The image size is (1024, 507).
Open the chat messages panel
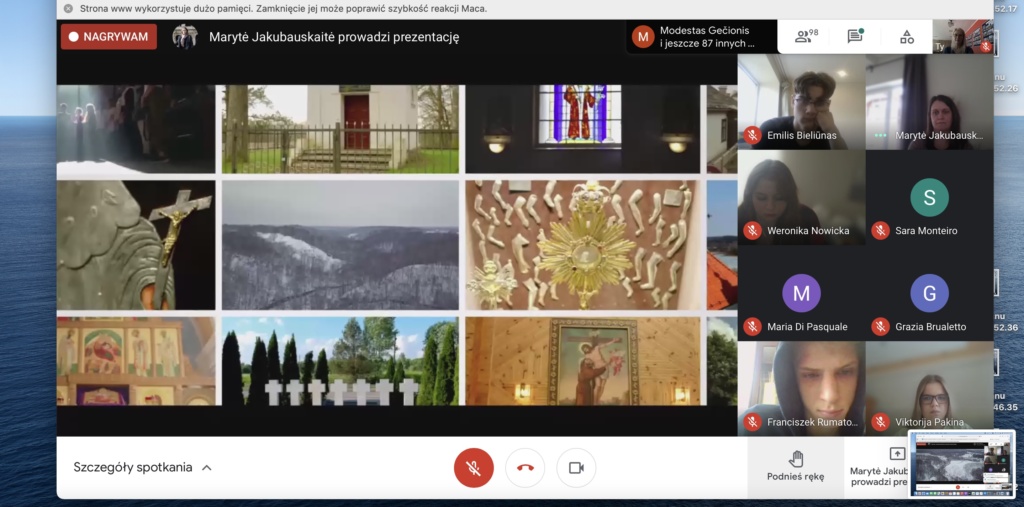855,37
